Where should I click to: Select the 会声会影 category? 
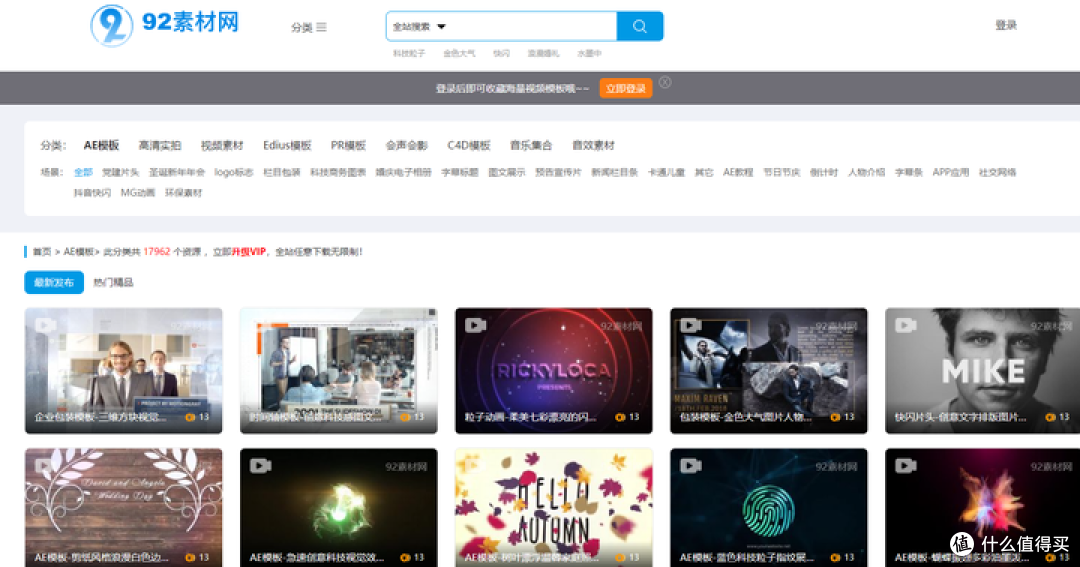click(406, 145)
